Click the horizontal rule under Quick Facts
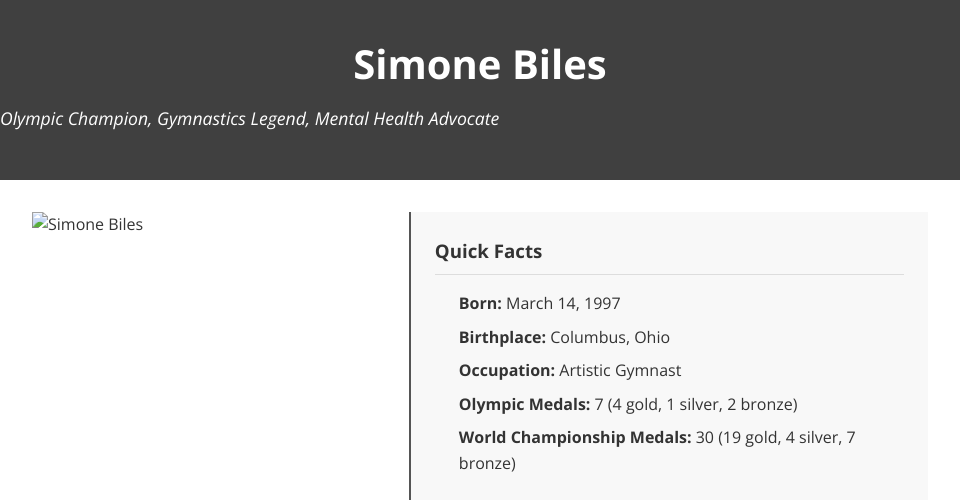The image size is (960, 500). [x=669, y=274]
